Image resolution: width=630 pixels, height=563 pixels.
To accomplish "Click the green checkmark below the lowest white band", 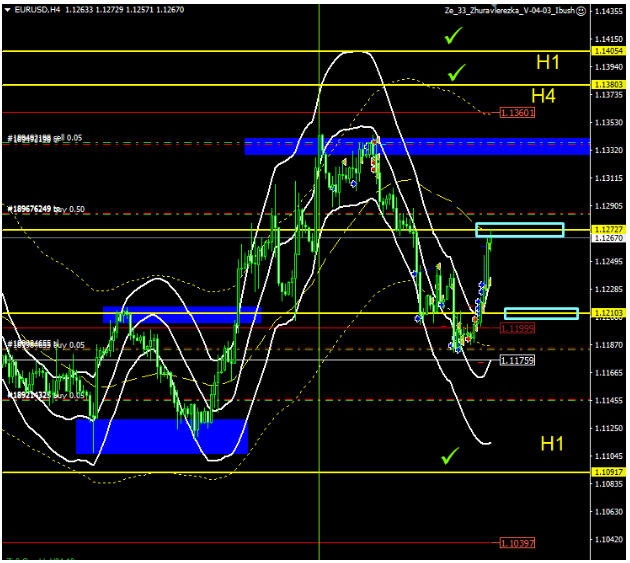I will 450,456.
